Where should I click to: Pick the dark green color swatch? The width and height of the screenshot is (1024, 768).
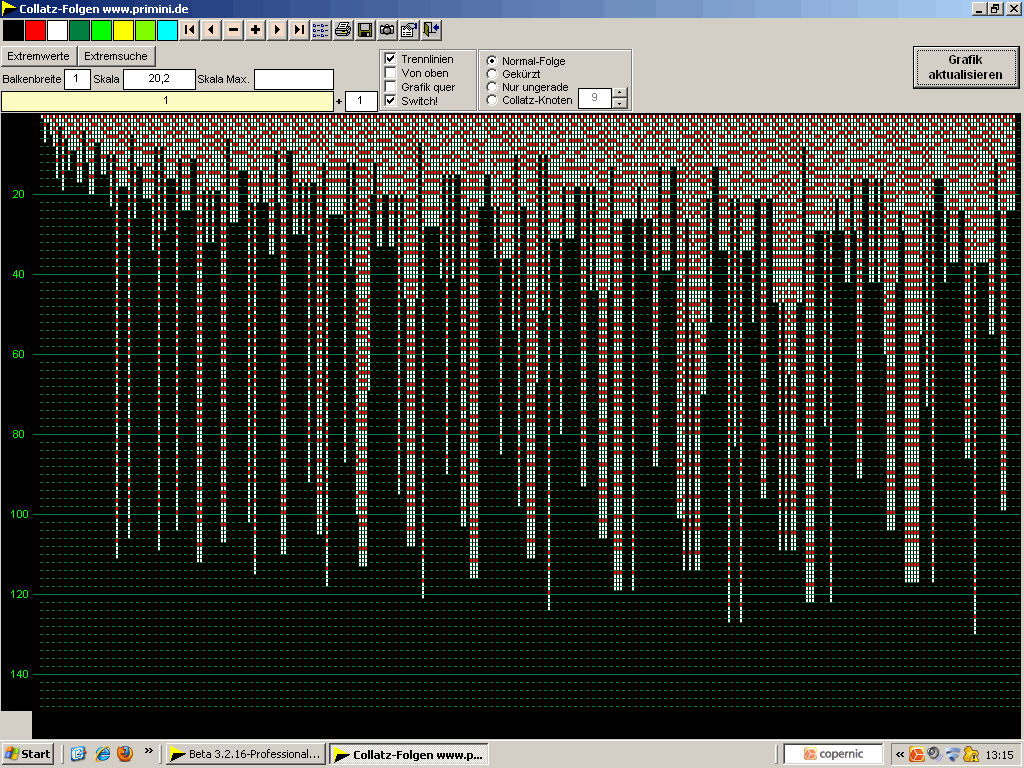pos(79,30)
